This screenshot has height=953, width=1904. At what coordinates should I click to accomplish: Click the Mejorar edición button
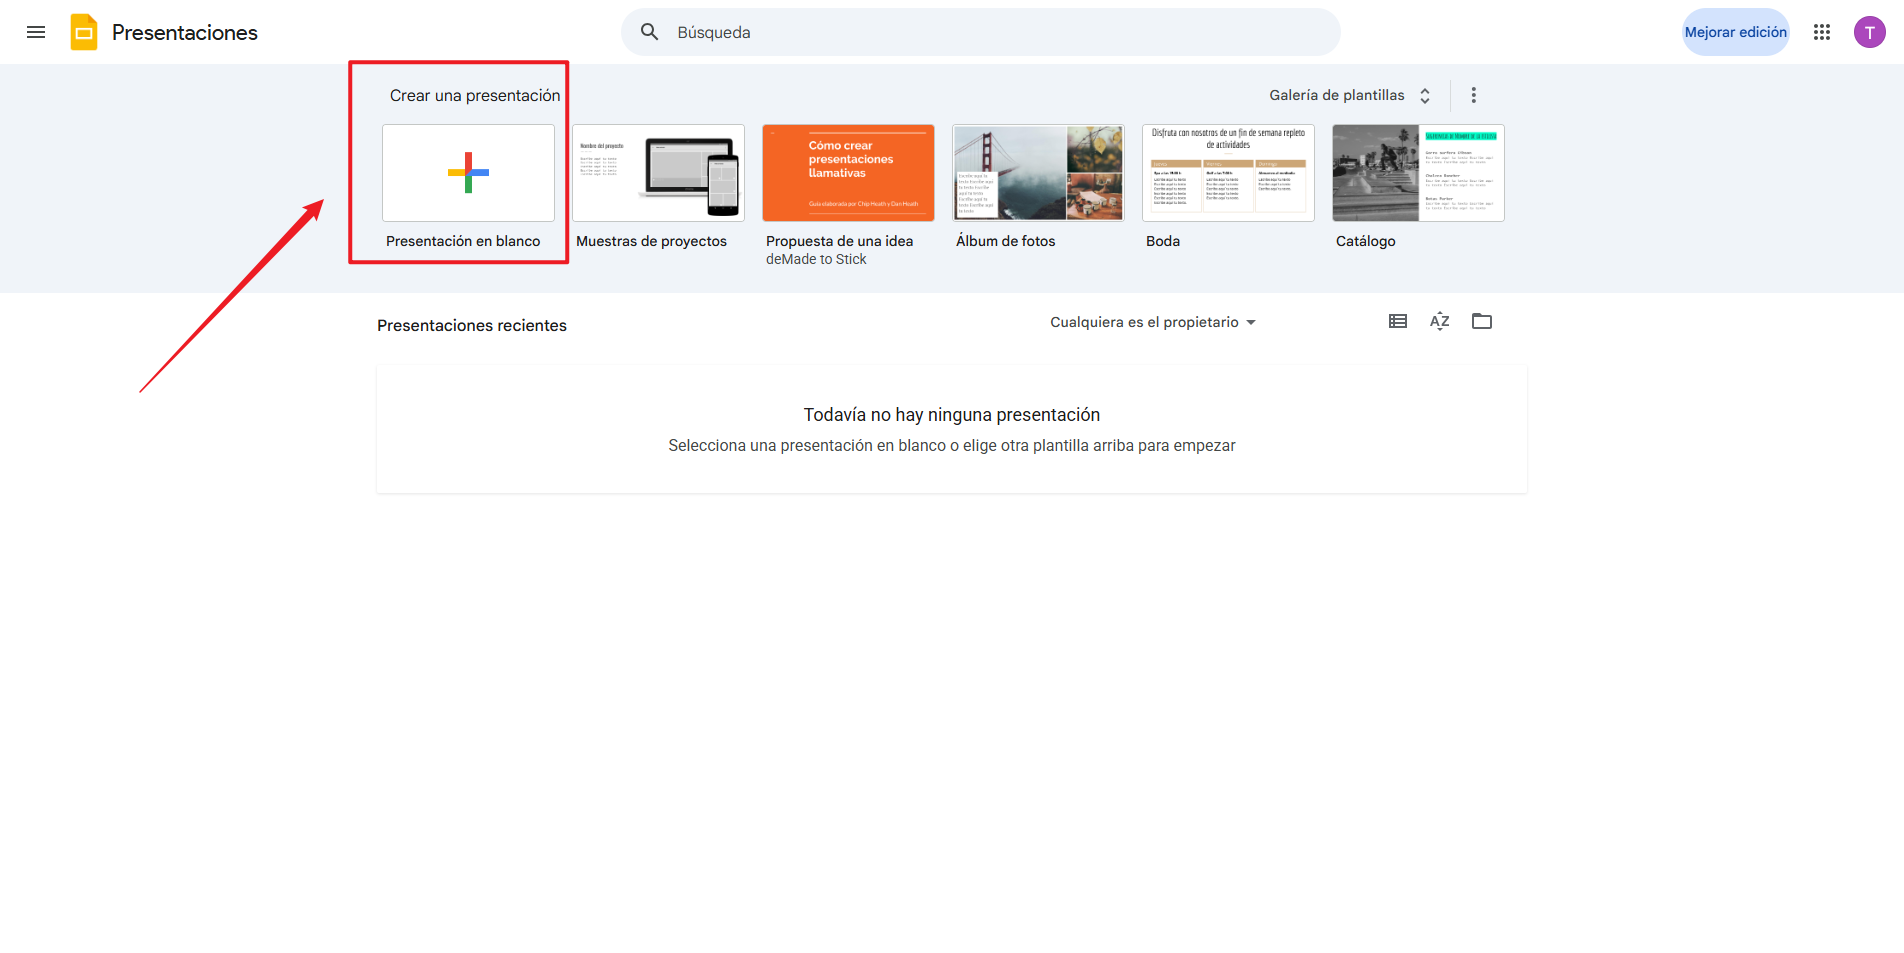point(1735,31)
